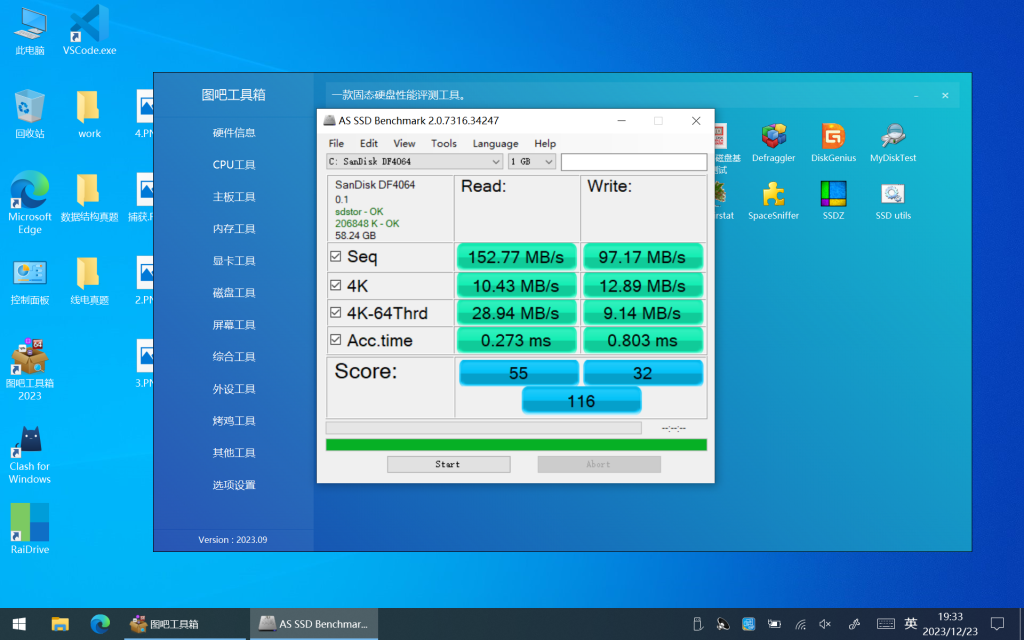Open the 磁盘工具 sidebar tab

[x=234, y=293]
